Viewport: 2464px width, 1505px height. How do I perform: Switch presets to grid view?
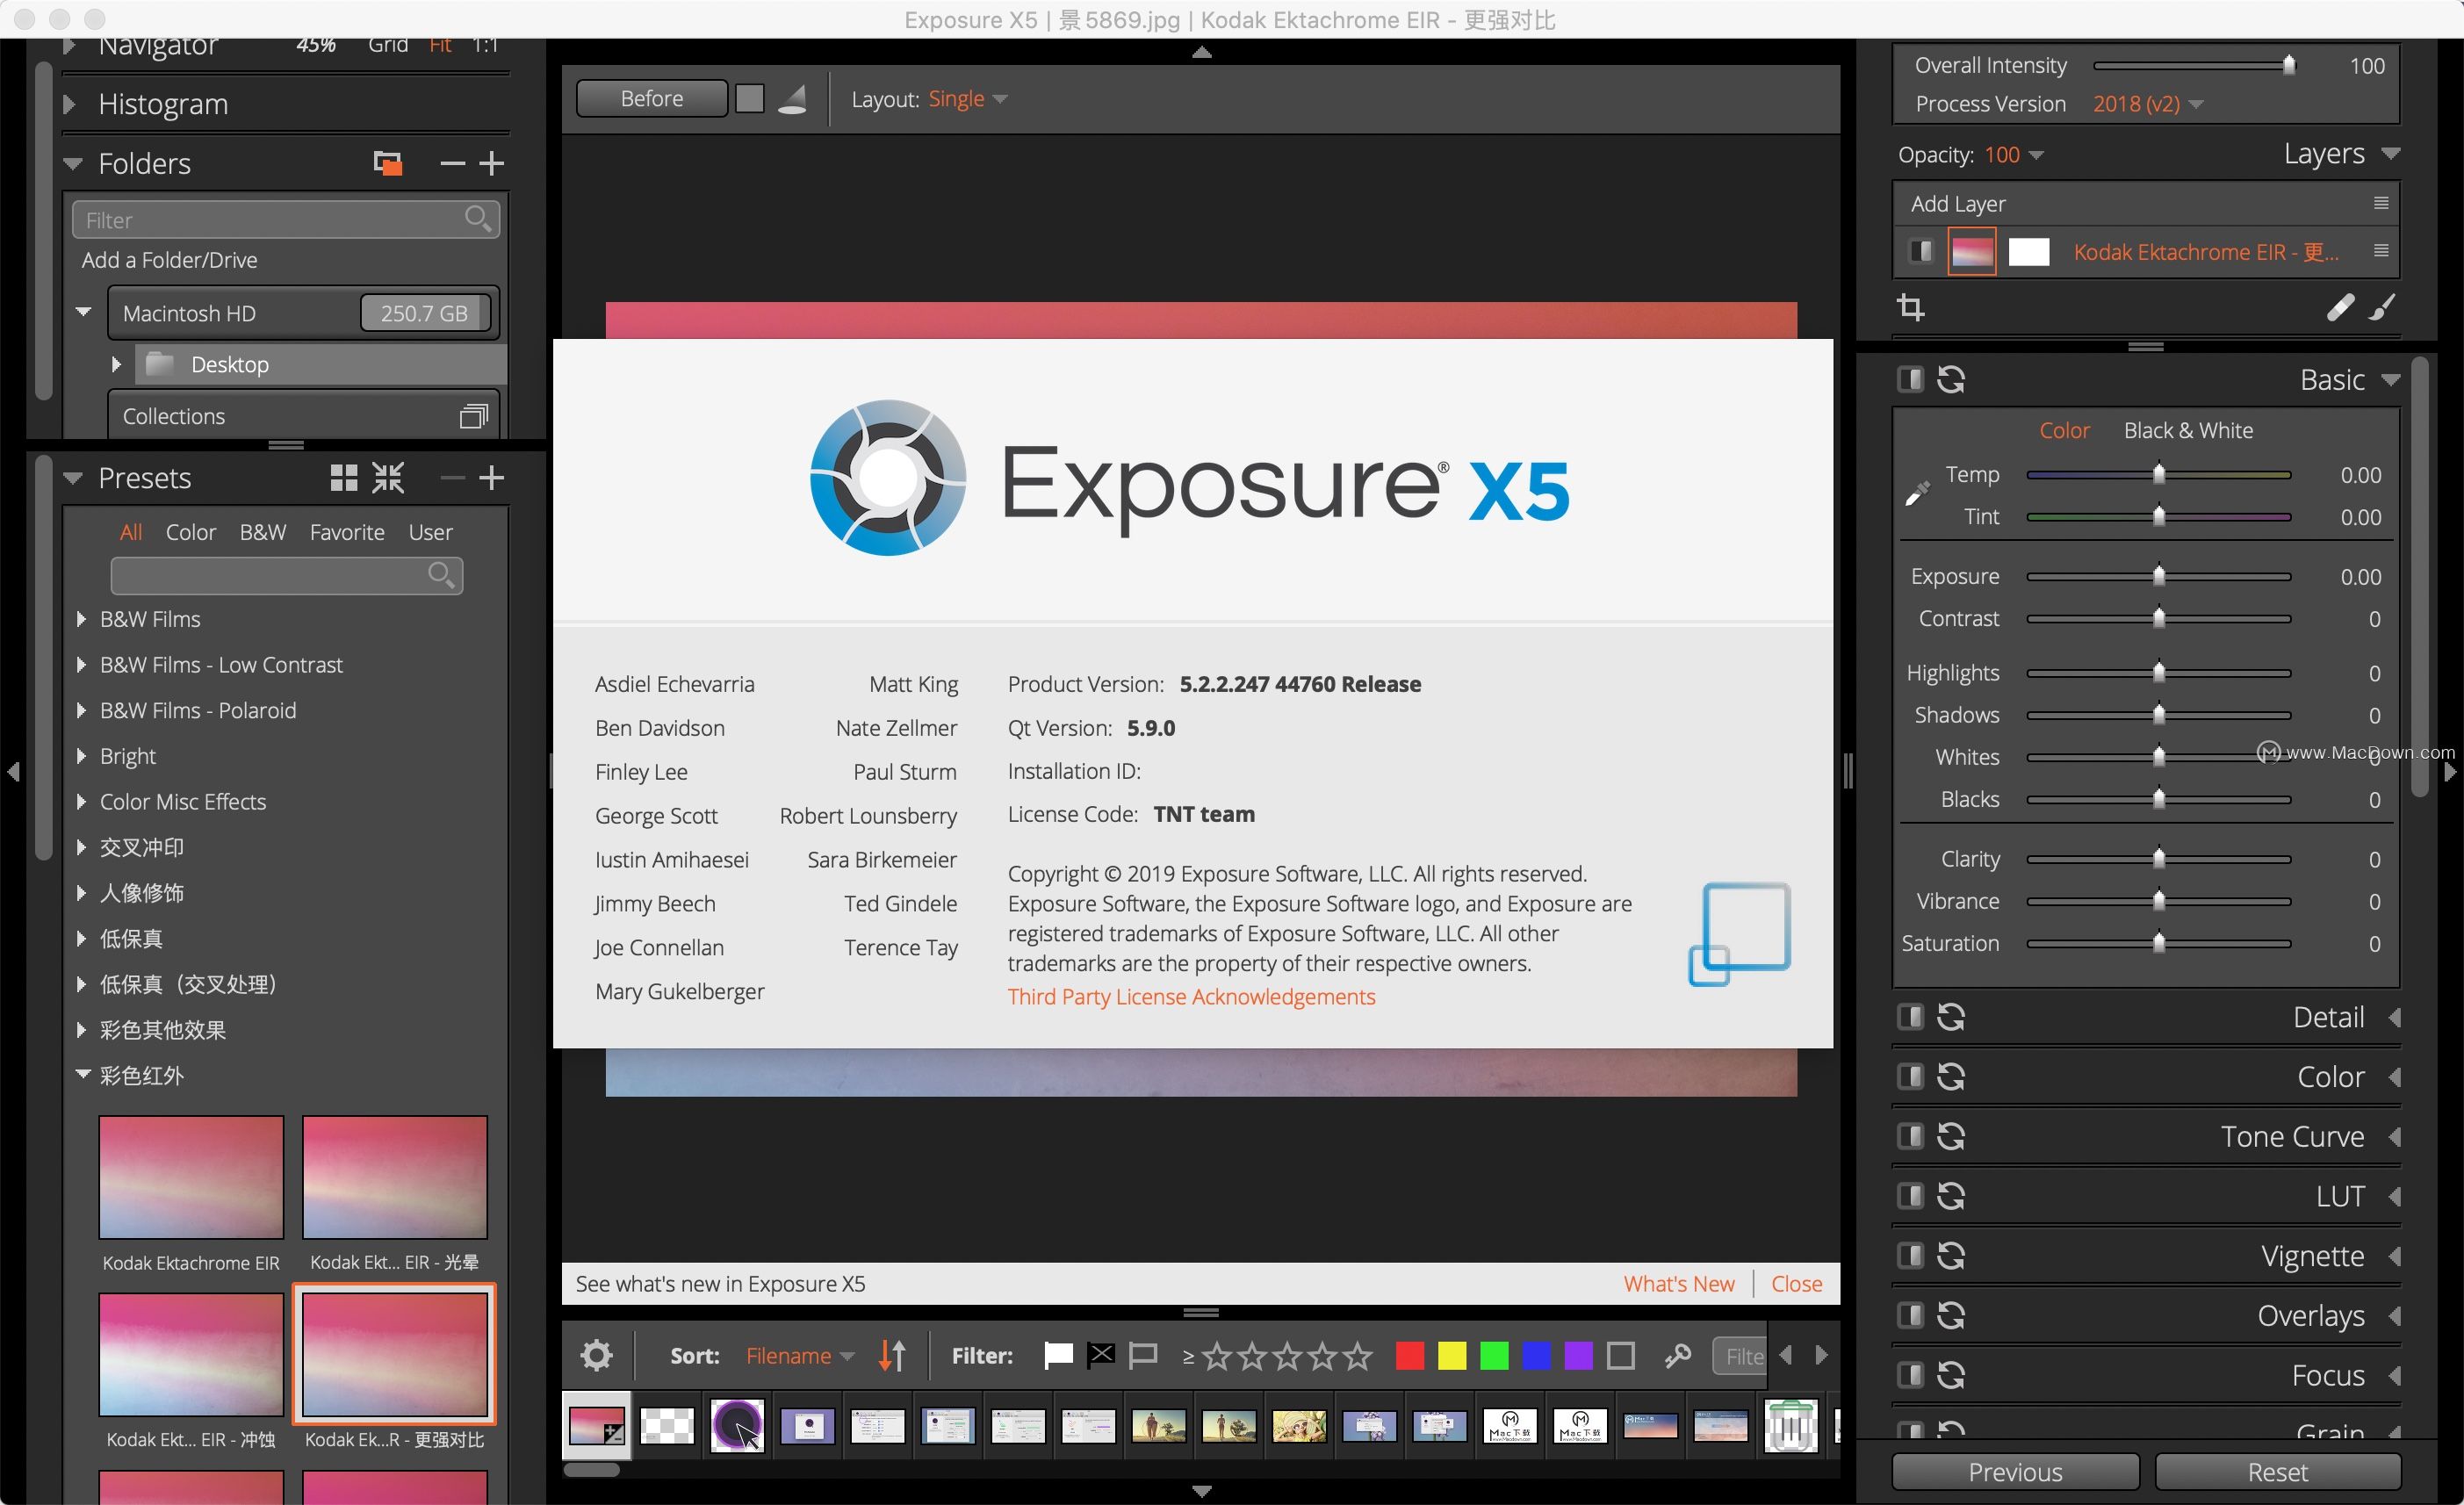click(343, 478)
